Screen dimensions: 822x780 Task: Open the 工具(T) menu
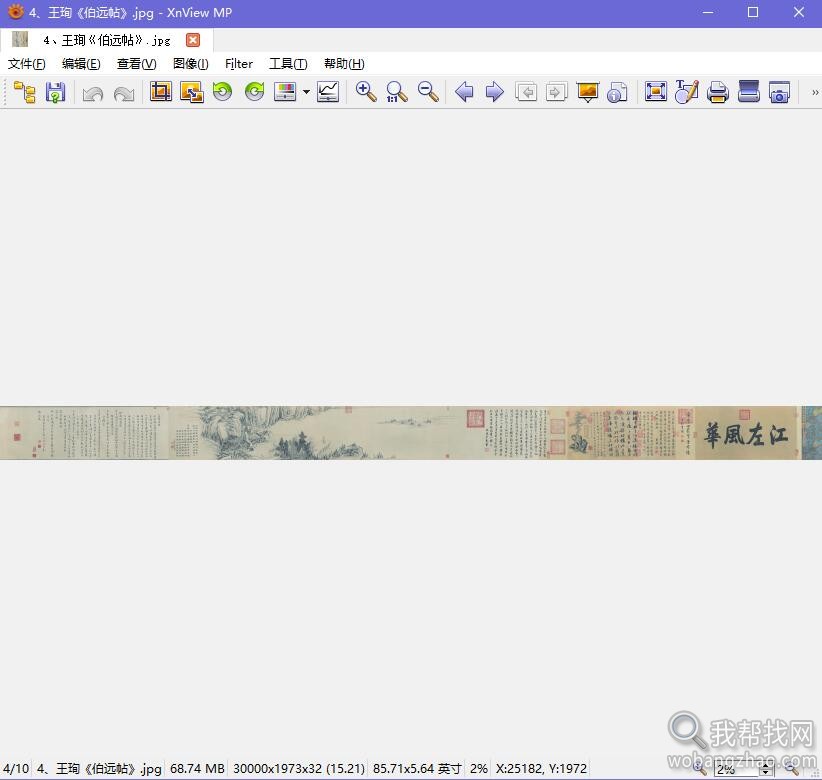coord(288,64)
